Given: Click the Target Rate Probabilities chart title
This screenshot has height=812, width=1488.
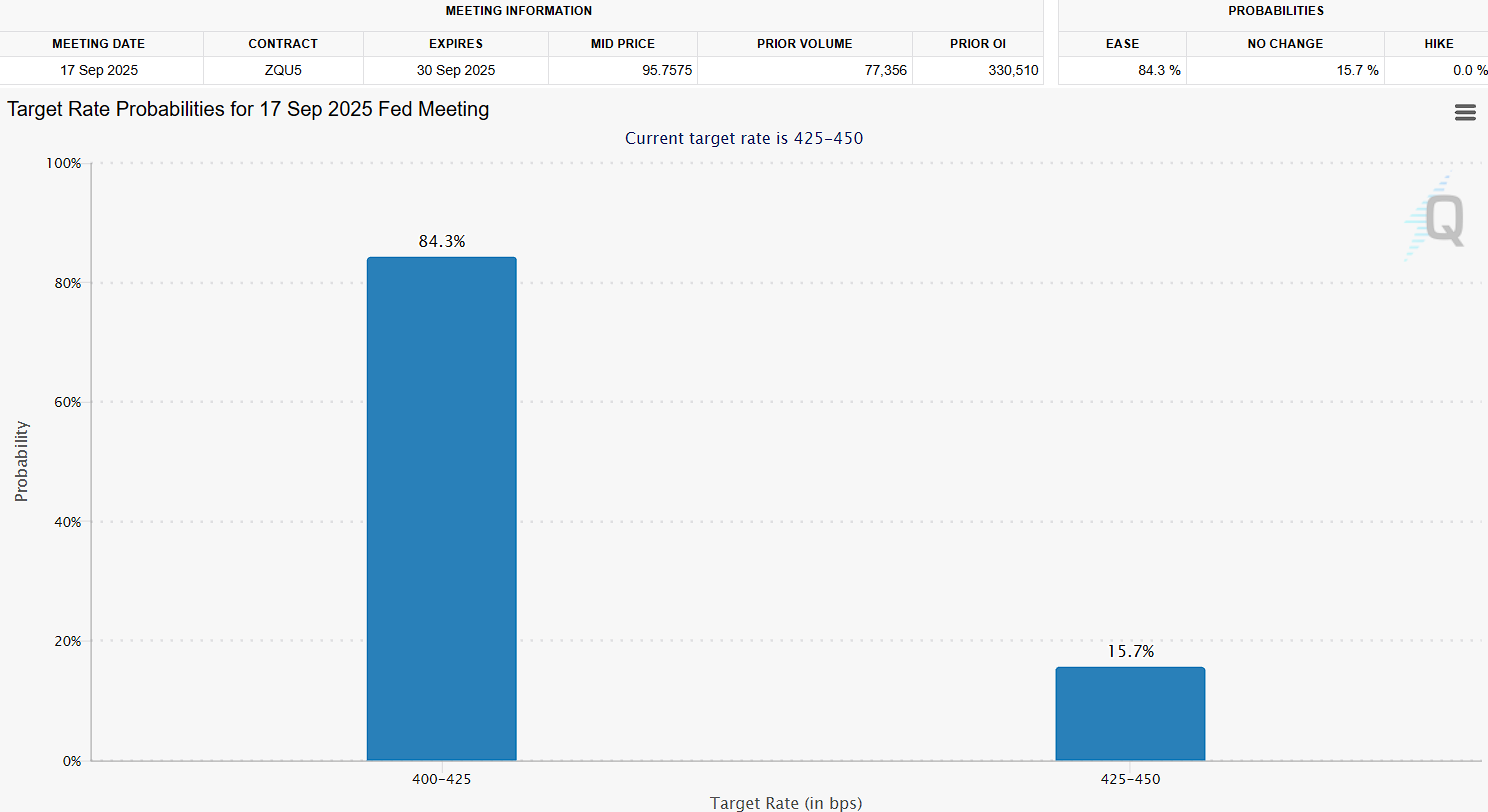Looking at the screenshot, I should pyautogui.click(x=248, y=110).
